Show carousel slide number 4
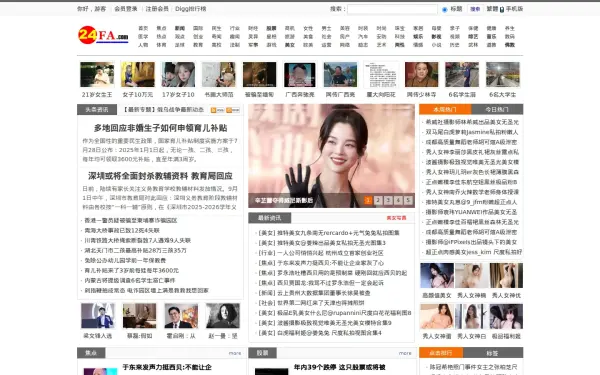The height and width of the screenshot is (375, 600). (398, 200)
